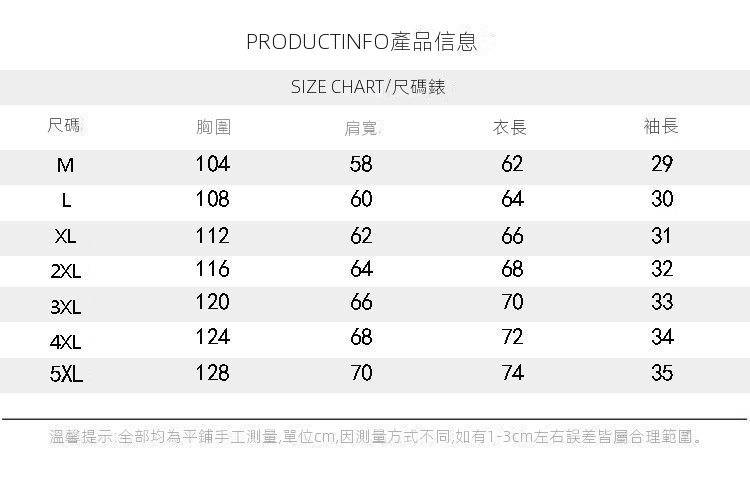Click chest value 104 for size M
This screenshot has width=750, height=486.
212,164
